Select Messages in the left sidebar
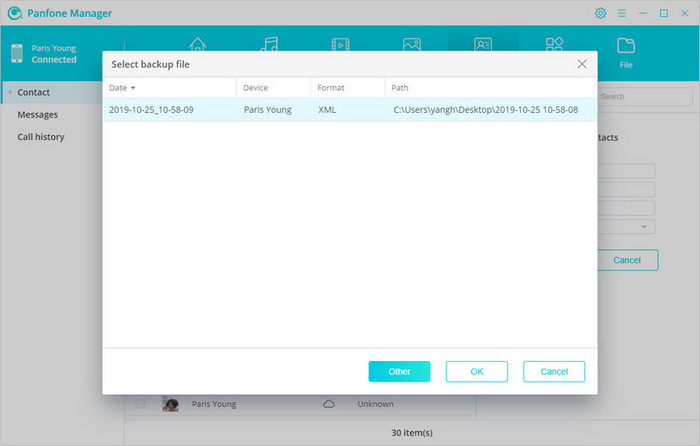This screenshot has width=700, height=446. pos(38,115)
